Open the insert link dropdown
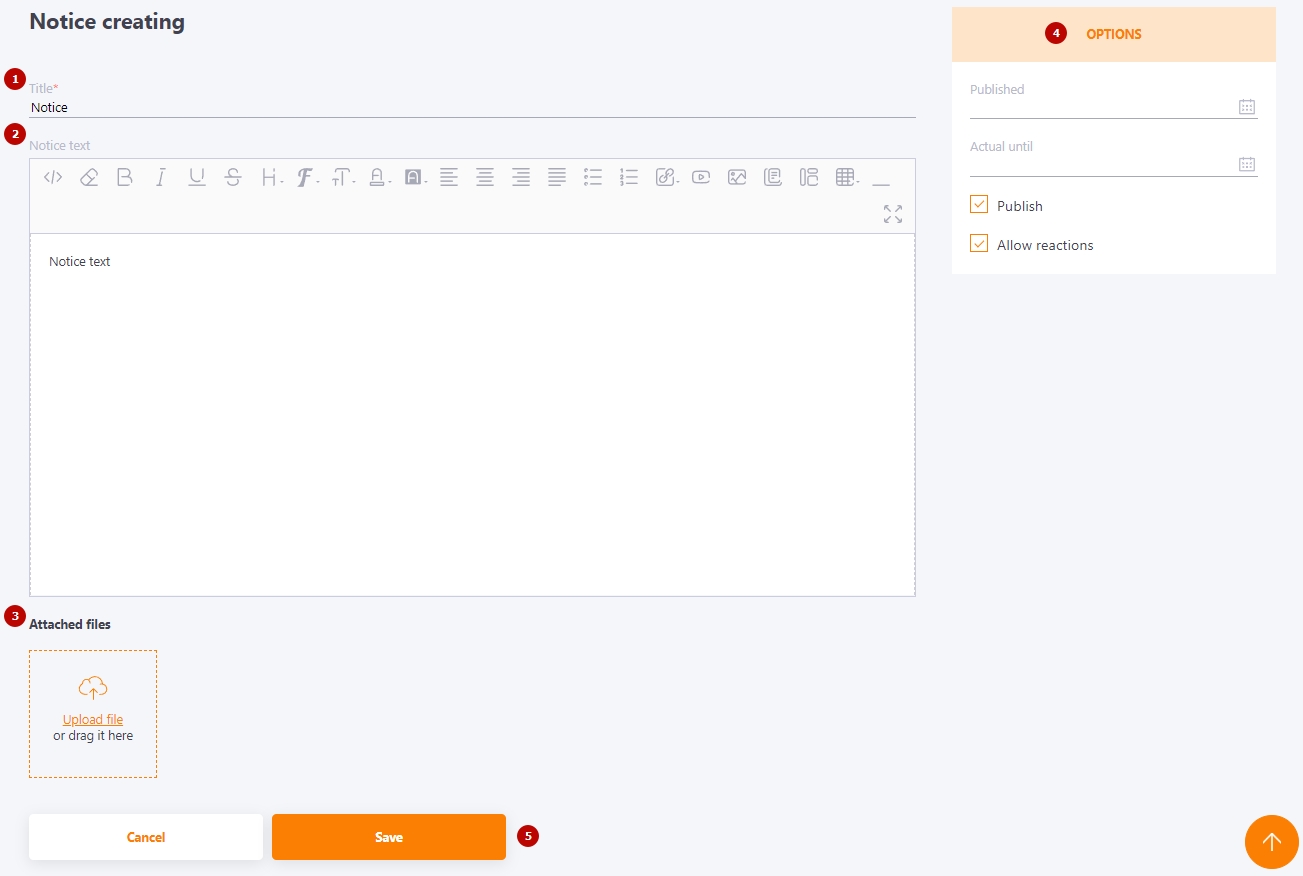The image size is (1303, 876). 667,177
